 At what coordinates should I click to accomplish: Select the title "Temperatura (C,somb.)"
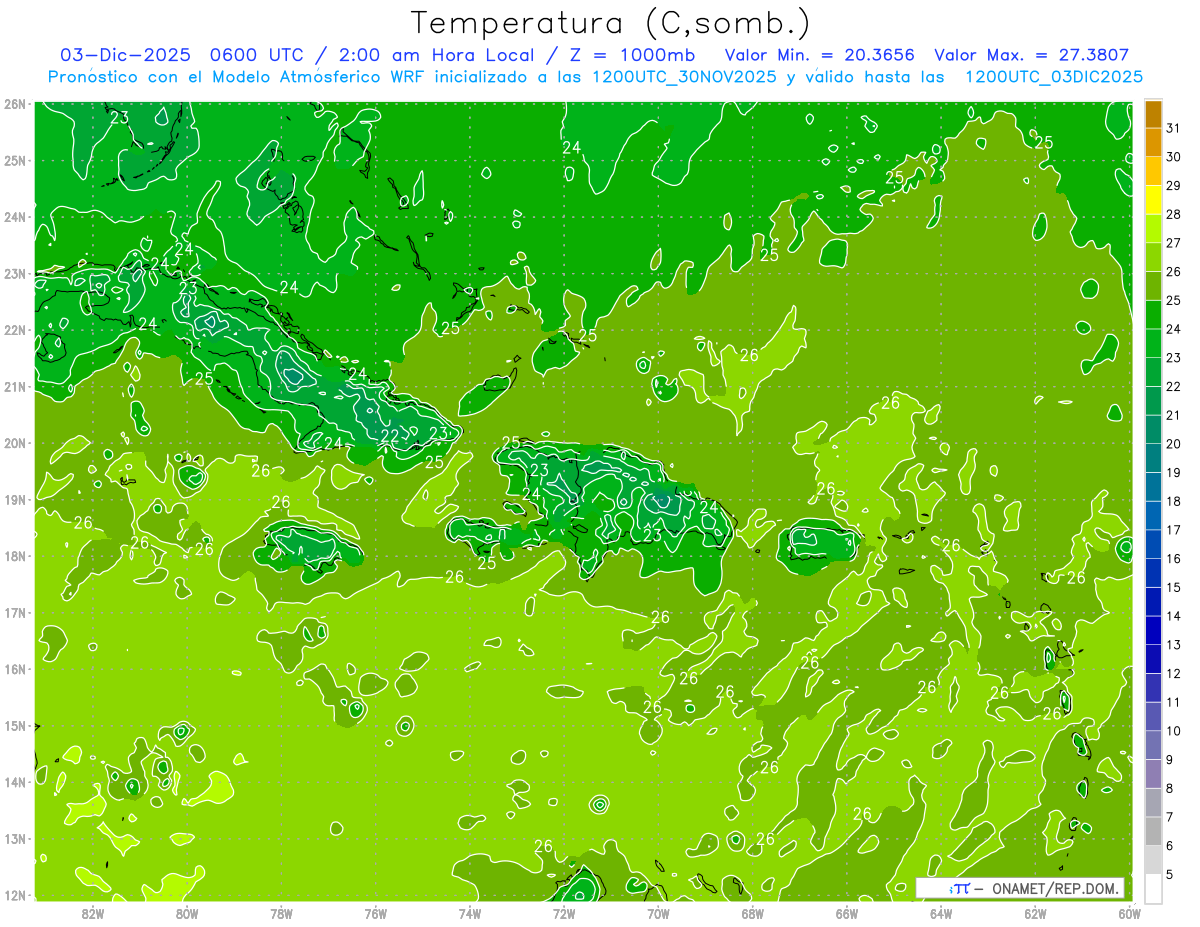click(x=611, y=23)
